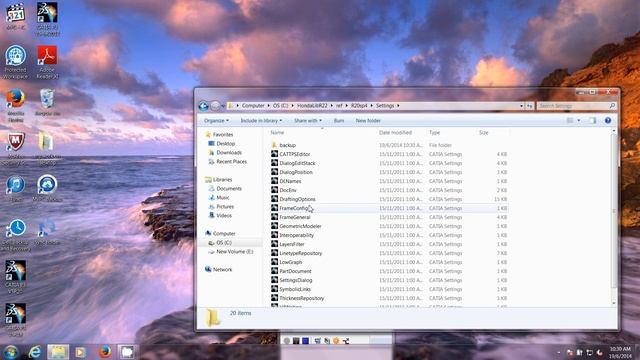
Task: Click the Explorer back navigation arrow
Action: (203, 106)
